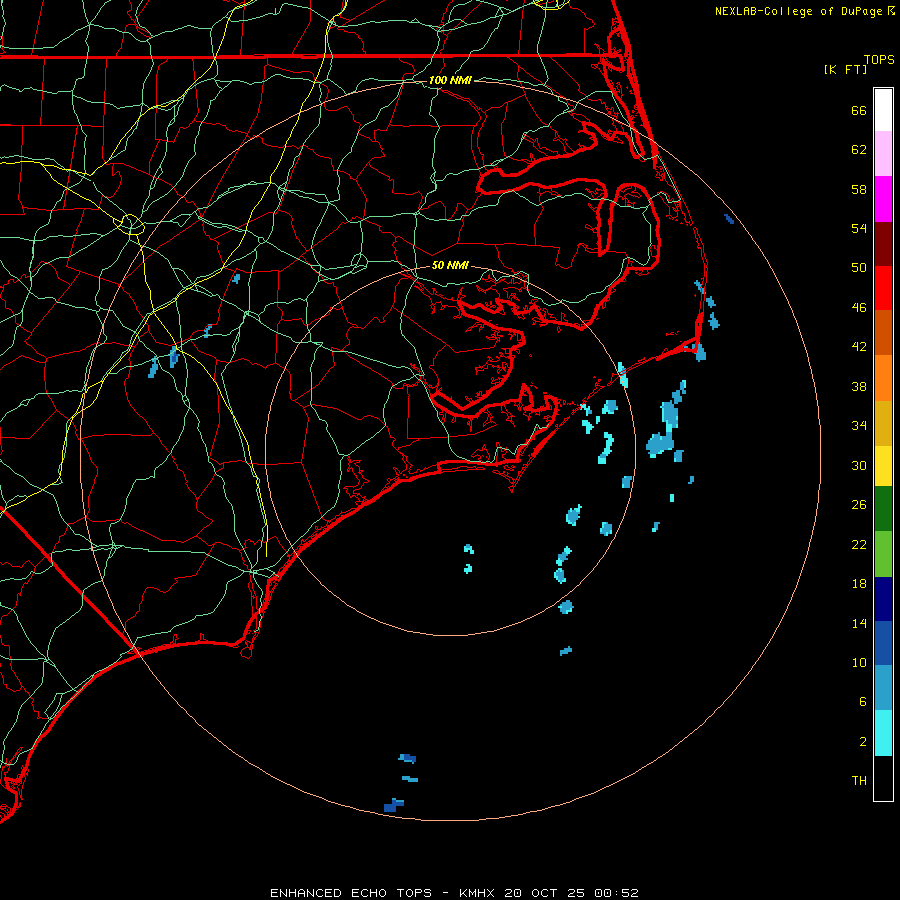This screenshot has width=900, height=900.
Task: Click the legend value 22
Action: [859, 544]
